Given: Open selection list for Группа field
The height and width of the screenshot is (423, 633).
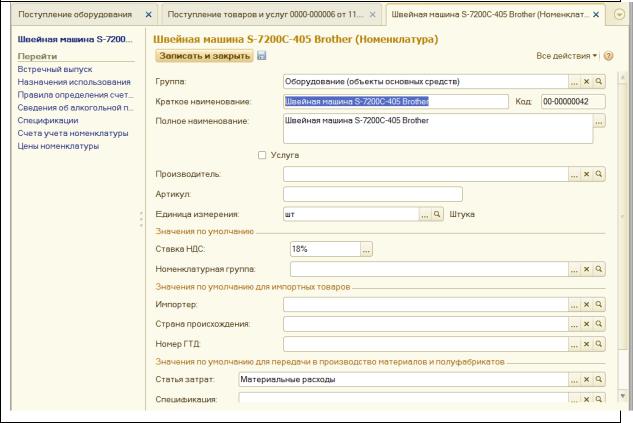Looking at the screenshot, I should tap(574, 82).
